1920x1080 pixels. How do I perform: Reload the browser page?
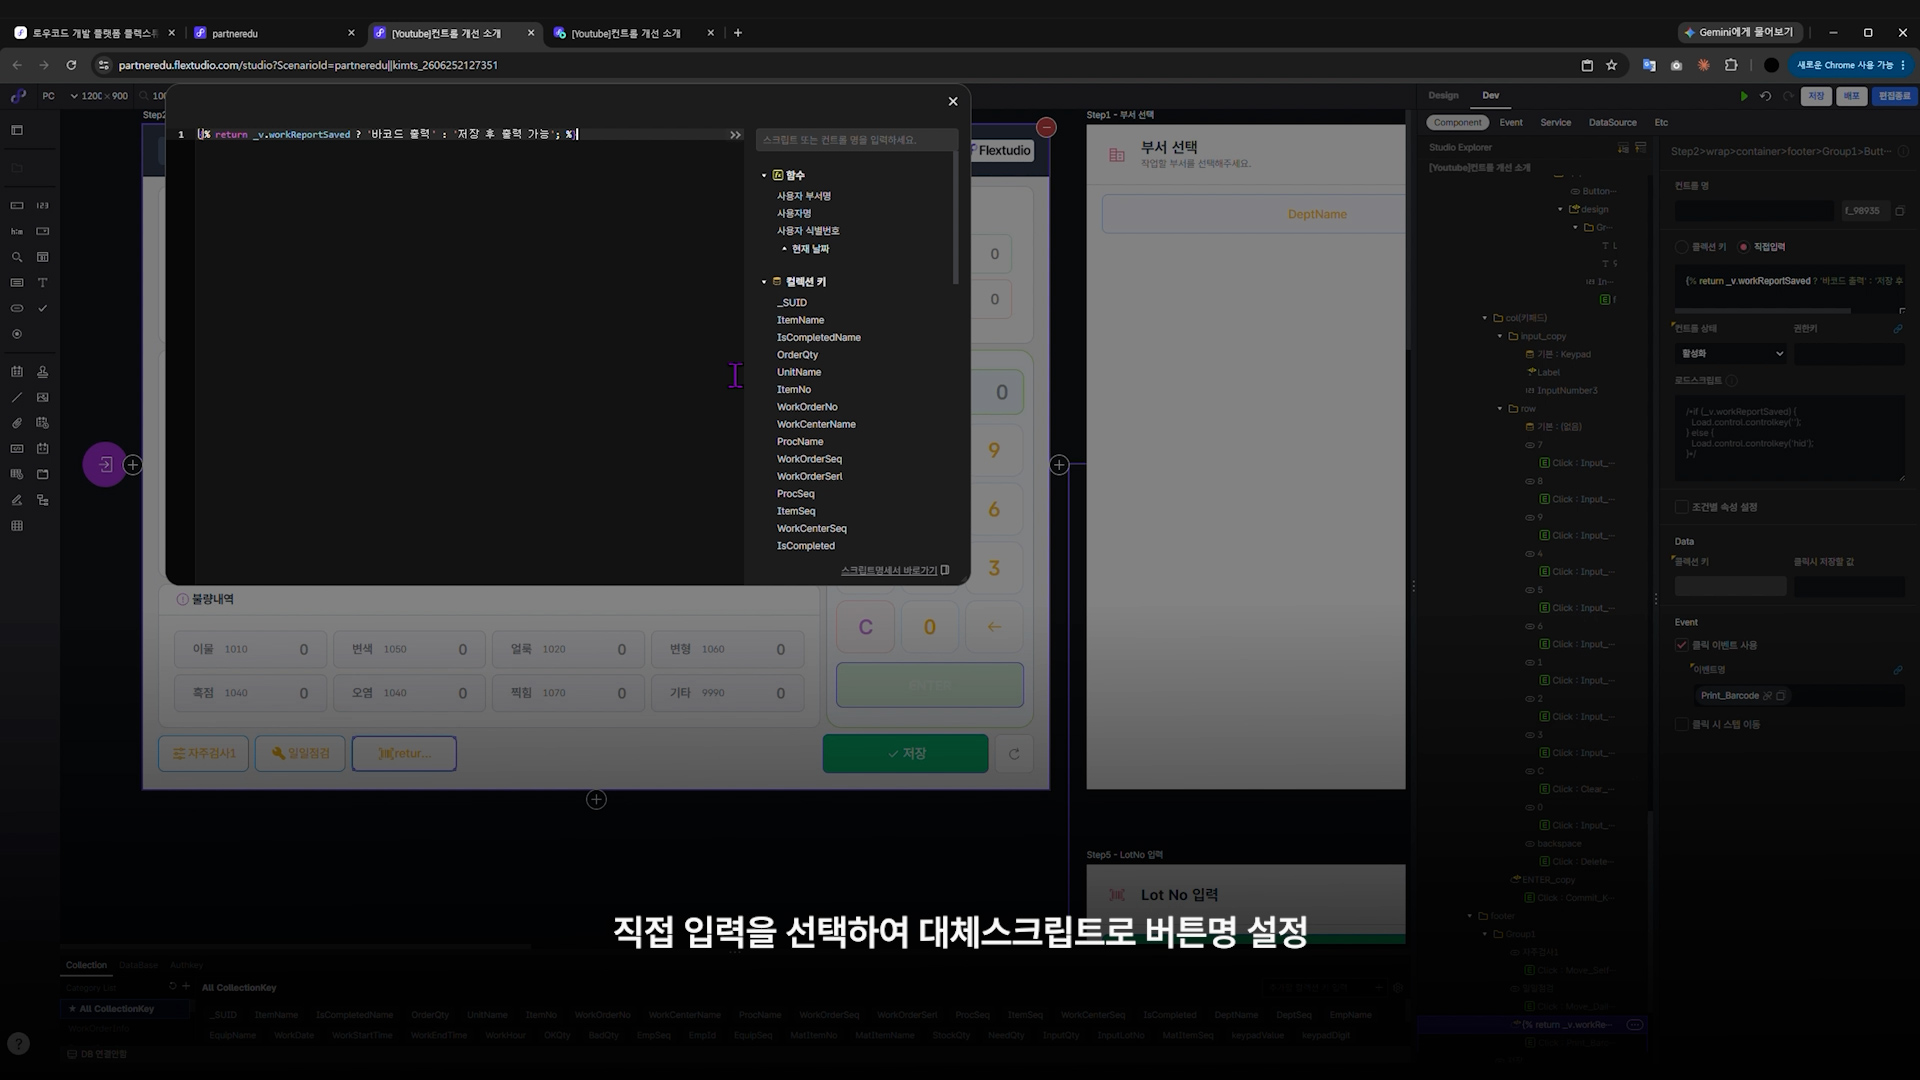pos(71,65)
